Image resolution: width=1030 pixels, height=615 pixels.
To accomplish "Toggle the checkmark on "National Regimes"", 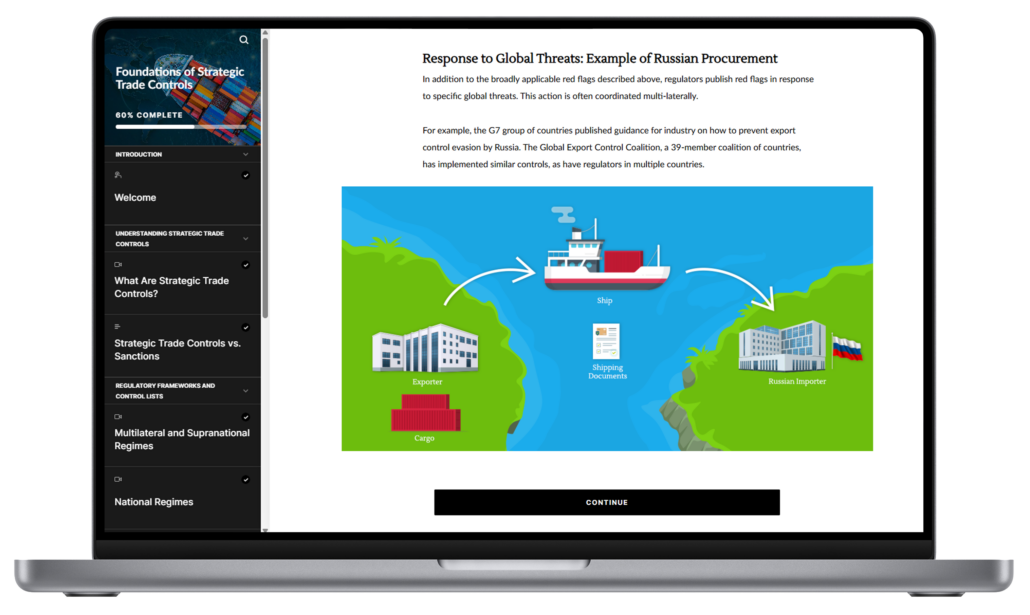I will (x=245, y=479).
